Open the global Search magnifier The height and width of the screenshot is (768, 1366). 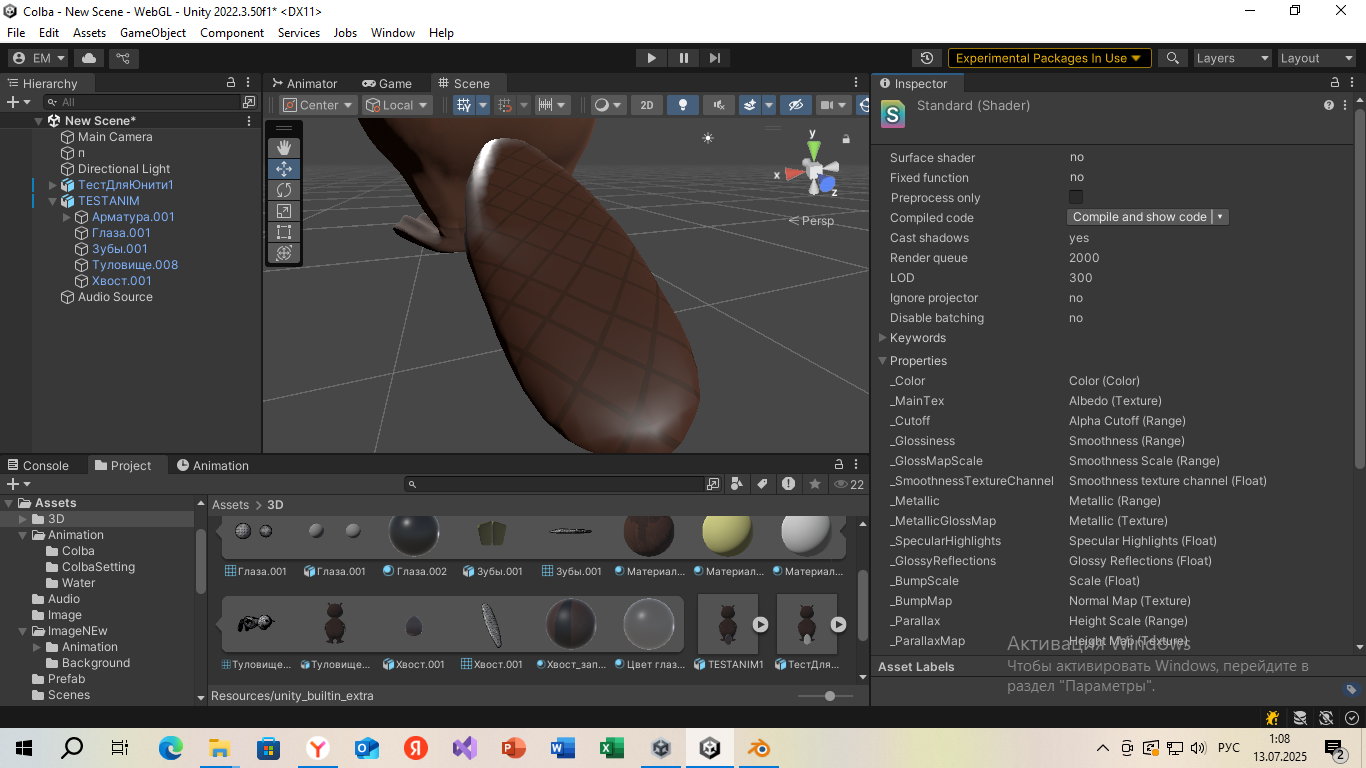(1173, 58)
